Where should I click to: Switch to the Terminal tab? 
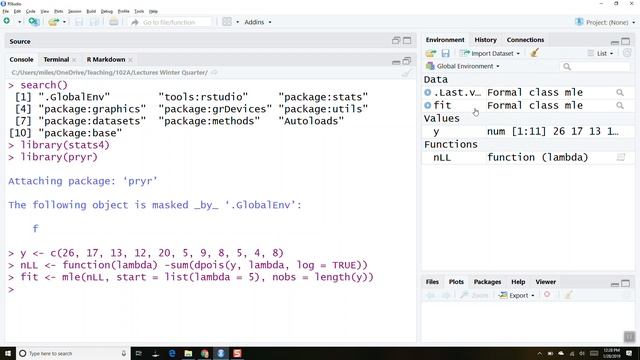pos(56,60)
